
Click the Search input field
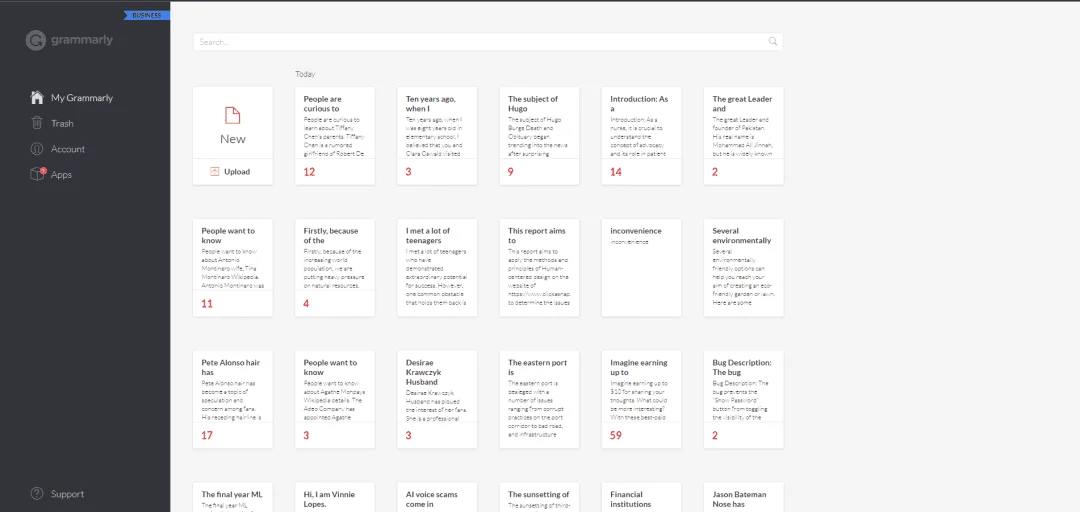(x=488, y=41)
